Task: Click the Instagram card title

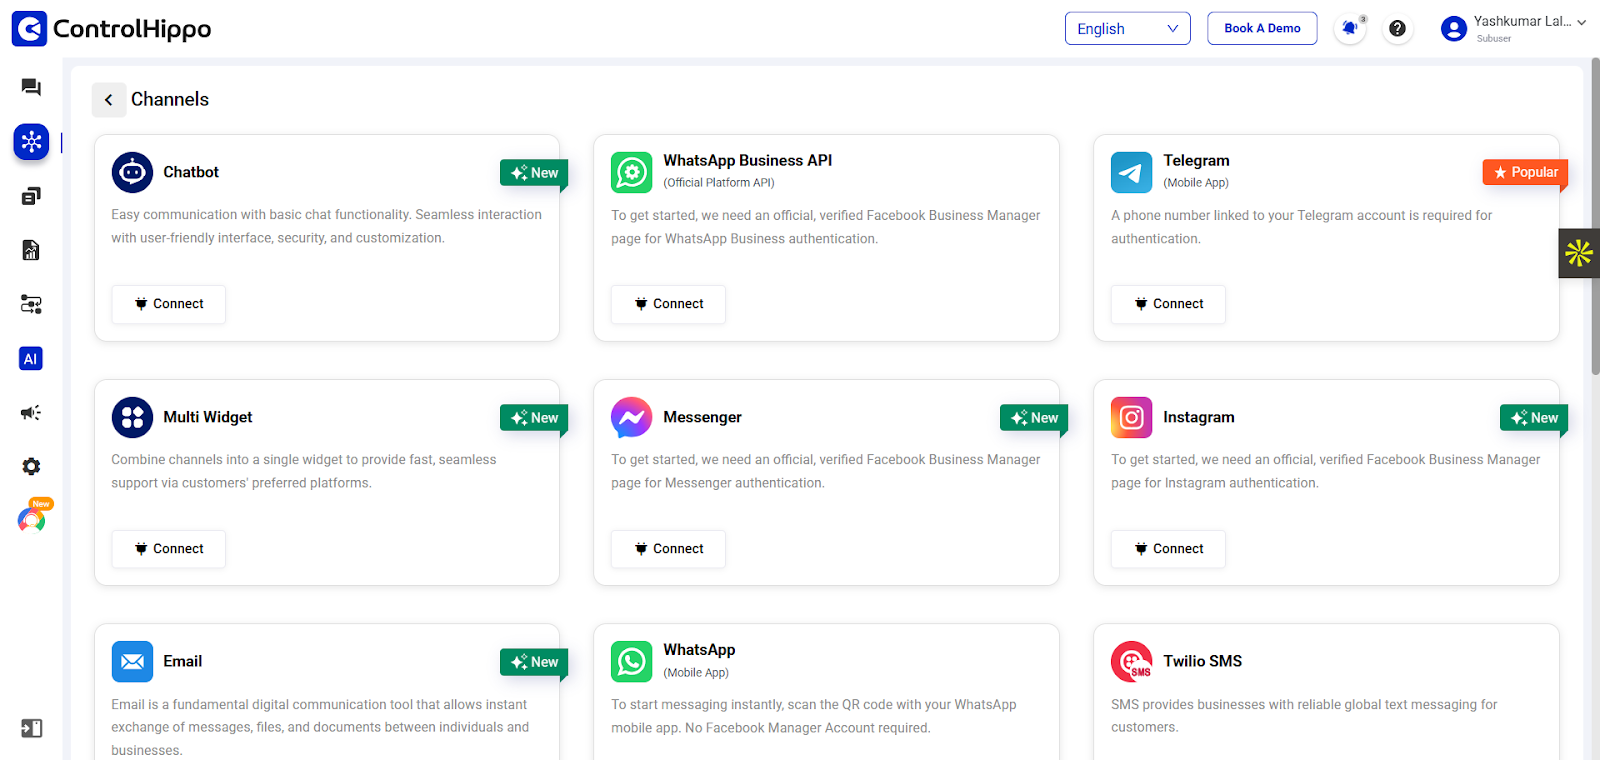Action: pyautogui.click(x=1199, y=417)
